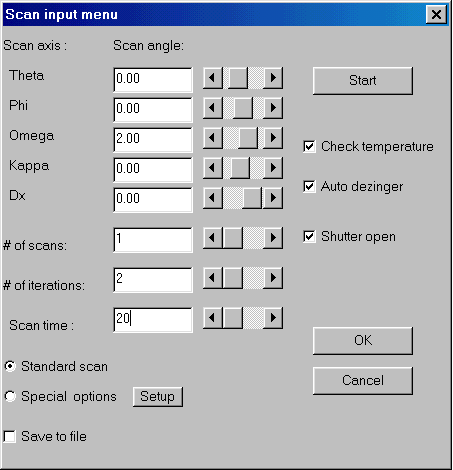Click the Theta scrollbar right arrow
Viewport: 453px width, 470px height.
(273, 78)
